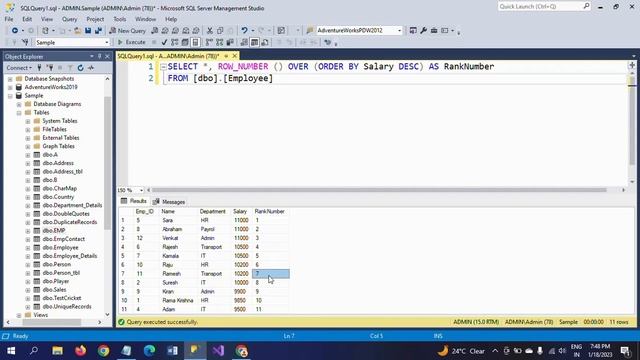Toggle Include Client Statistics icon
The width and height of the screenshot is (640, 360).
tap(230, 42)
